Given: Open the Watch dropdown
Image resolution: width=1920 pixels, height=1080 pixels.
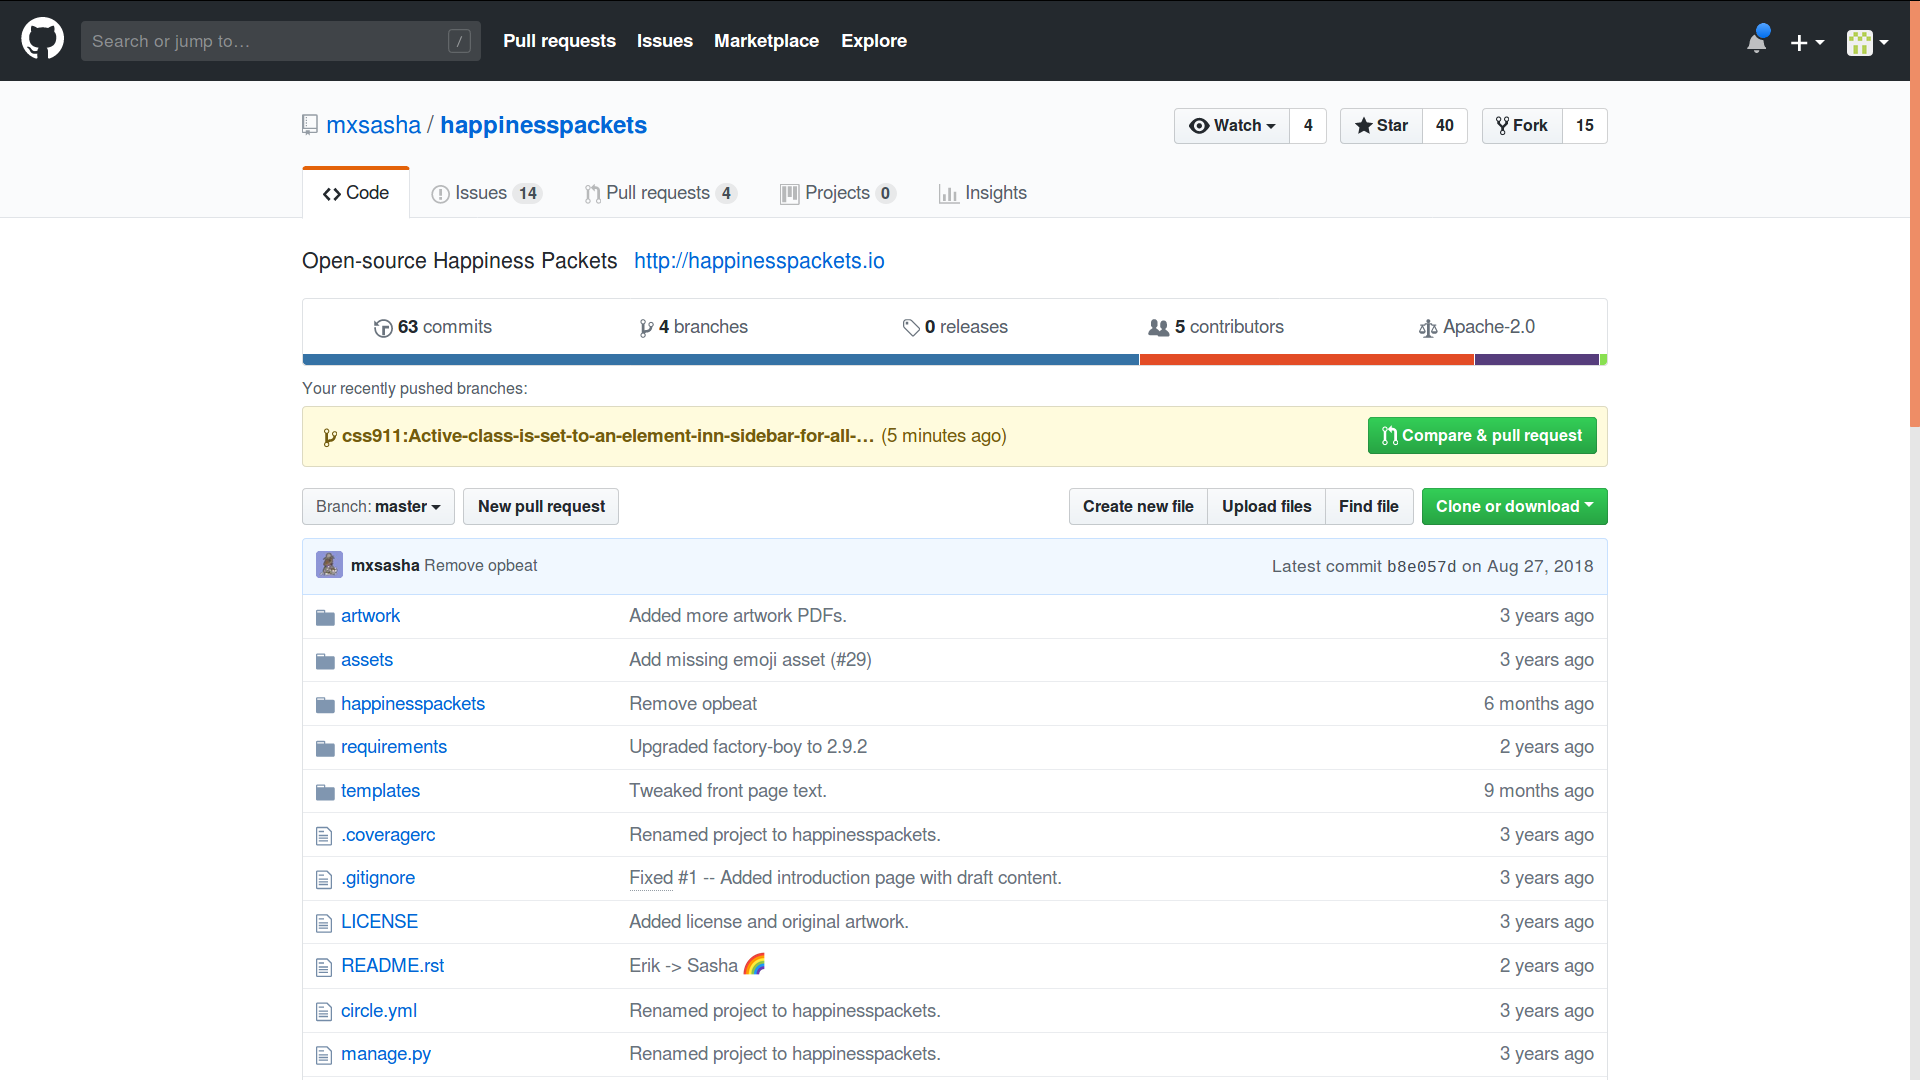Looking at the screenshot, I should [1232, 126].
